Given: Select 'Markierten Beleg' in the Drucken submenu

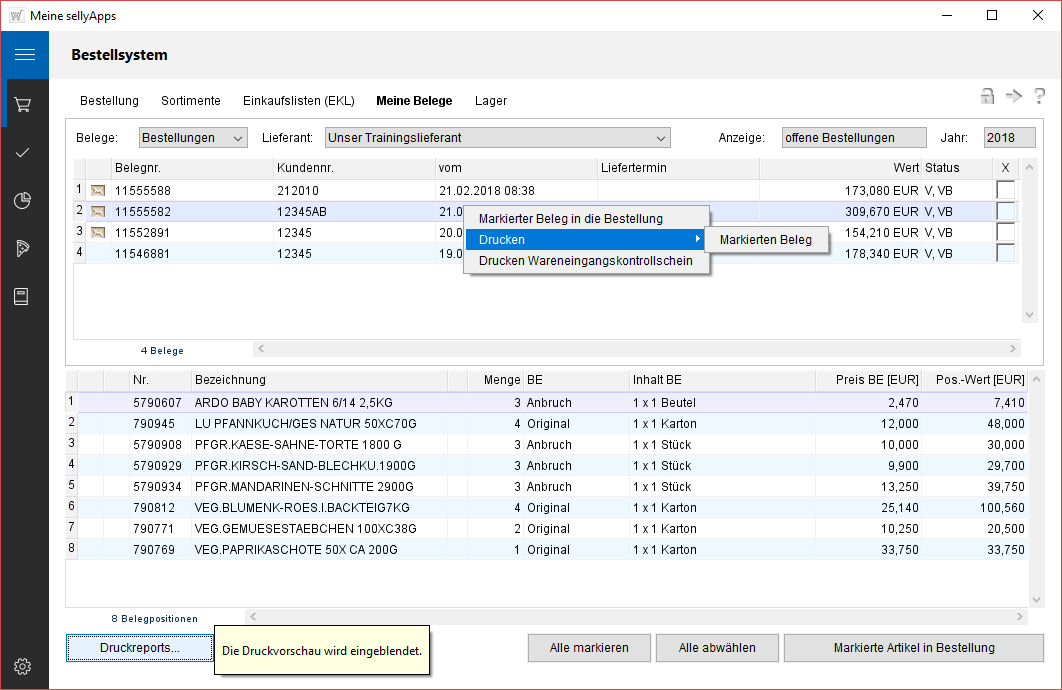Looking at the screenshot, I should pyautogui.click(x=766, y=240).
